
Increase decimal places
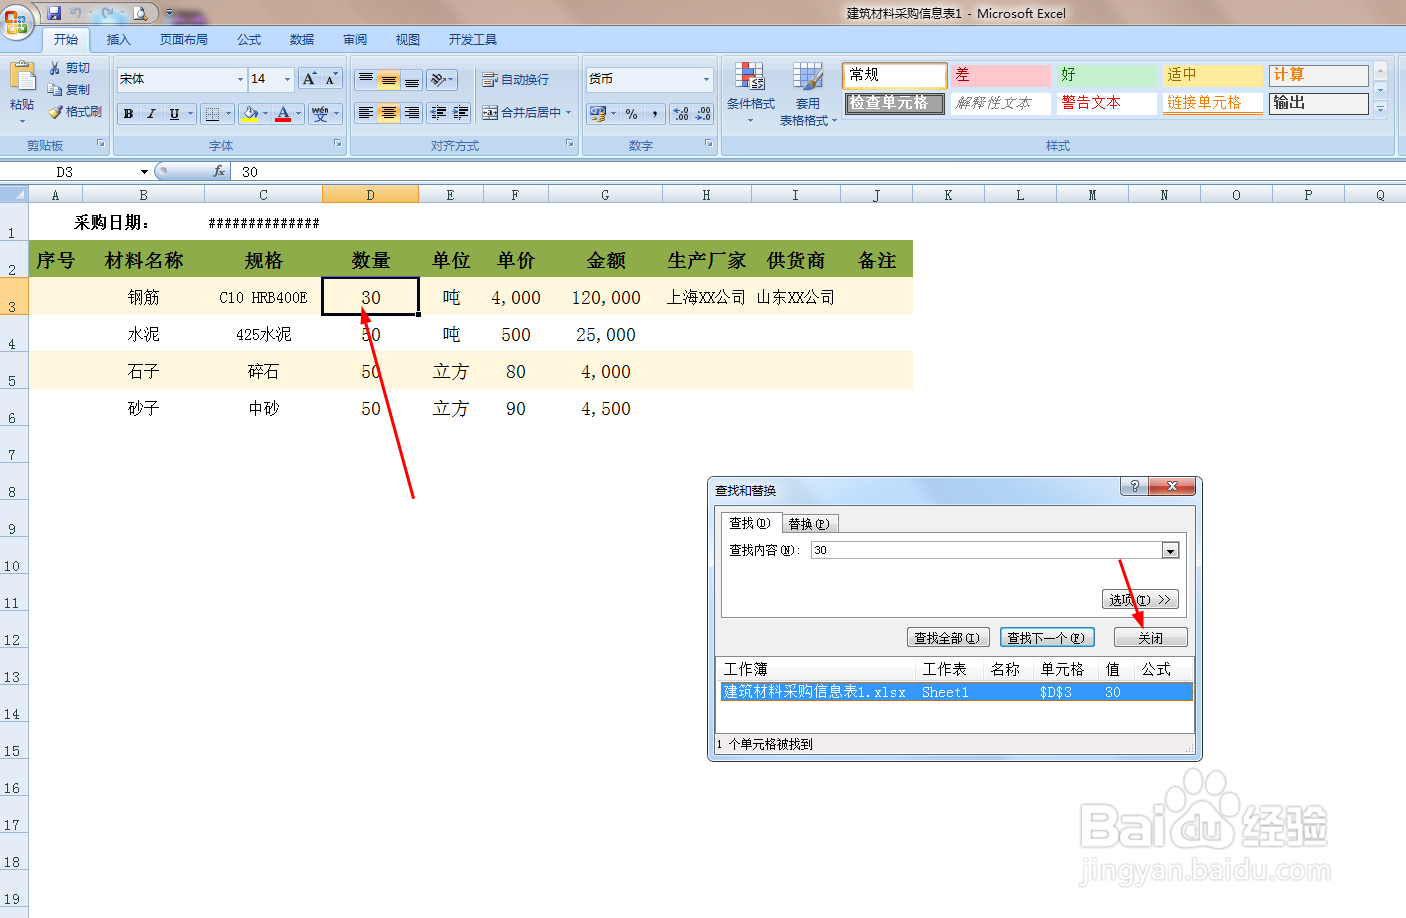tap(681, 114)
